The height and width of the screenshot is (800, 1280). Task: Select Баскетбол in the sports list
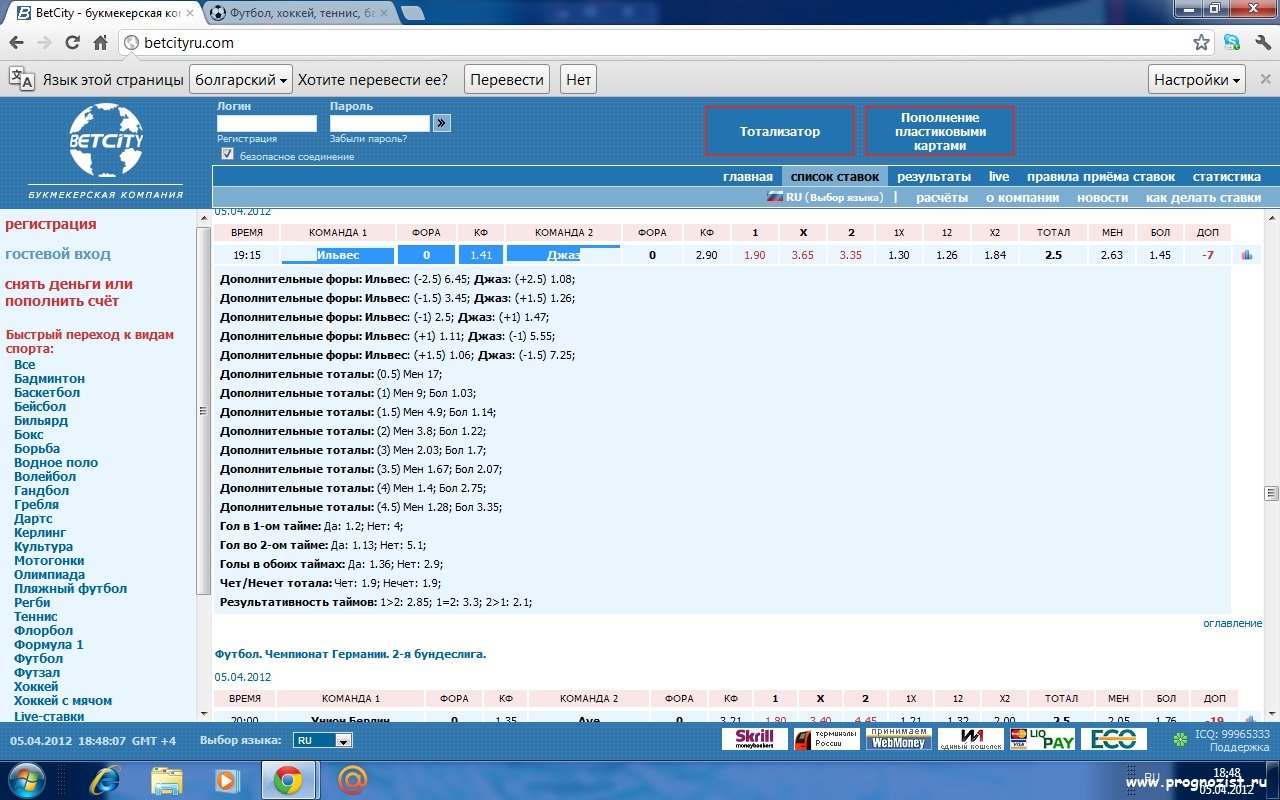[x=47, y=392]
